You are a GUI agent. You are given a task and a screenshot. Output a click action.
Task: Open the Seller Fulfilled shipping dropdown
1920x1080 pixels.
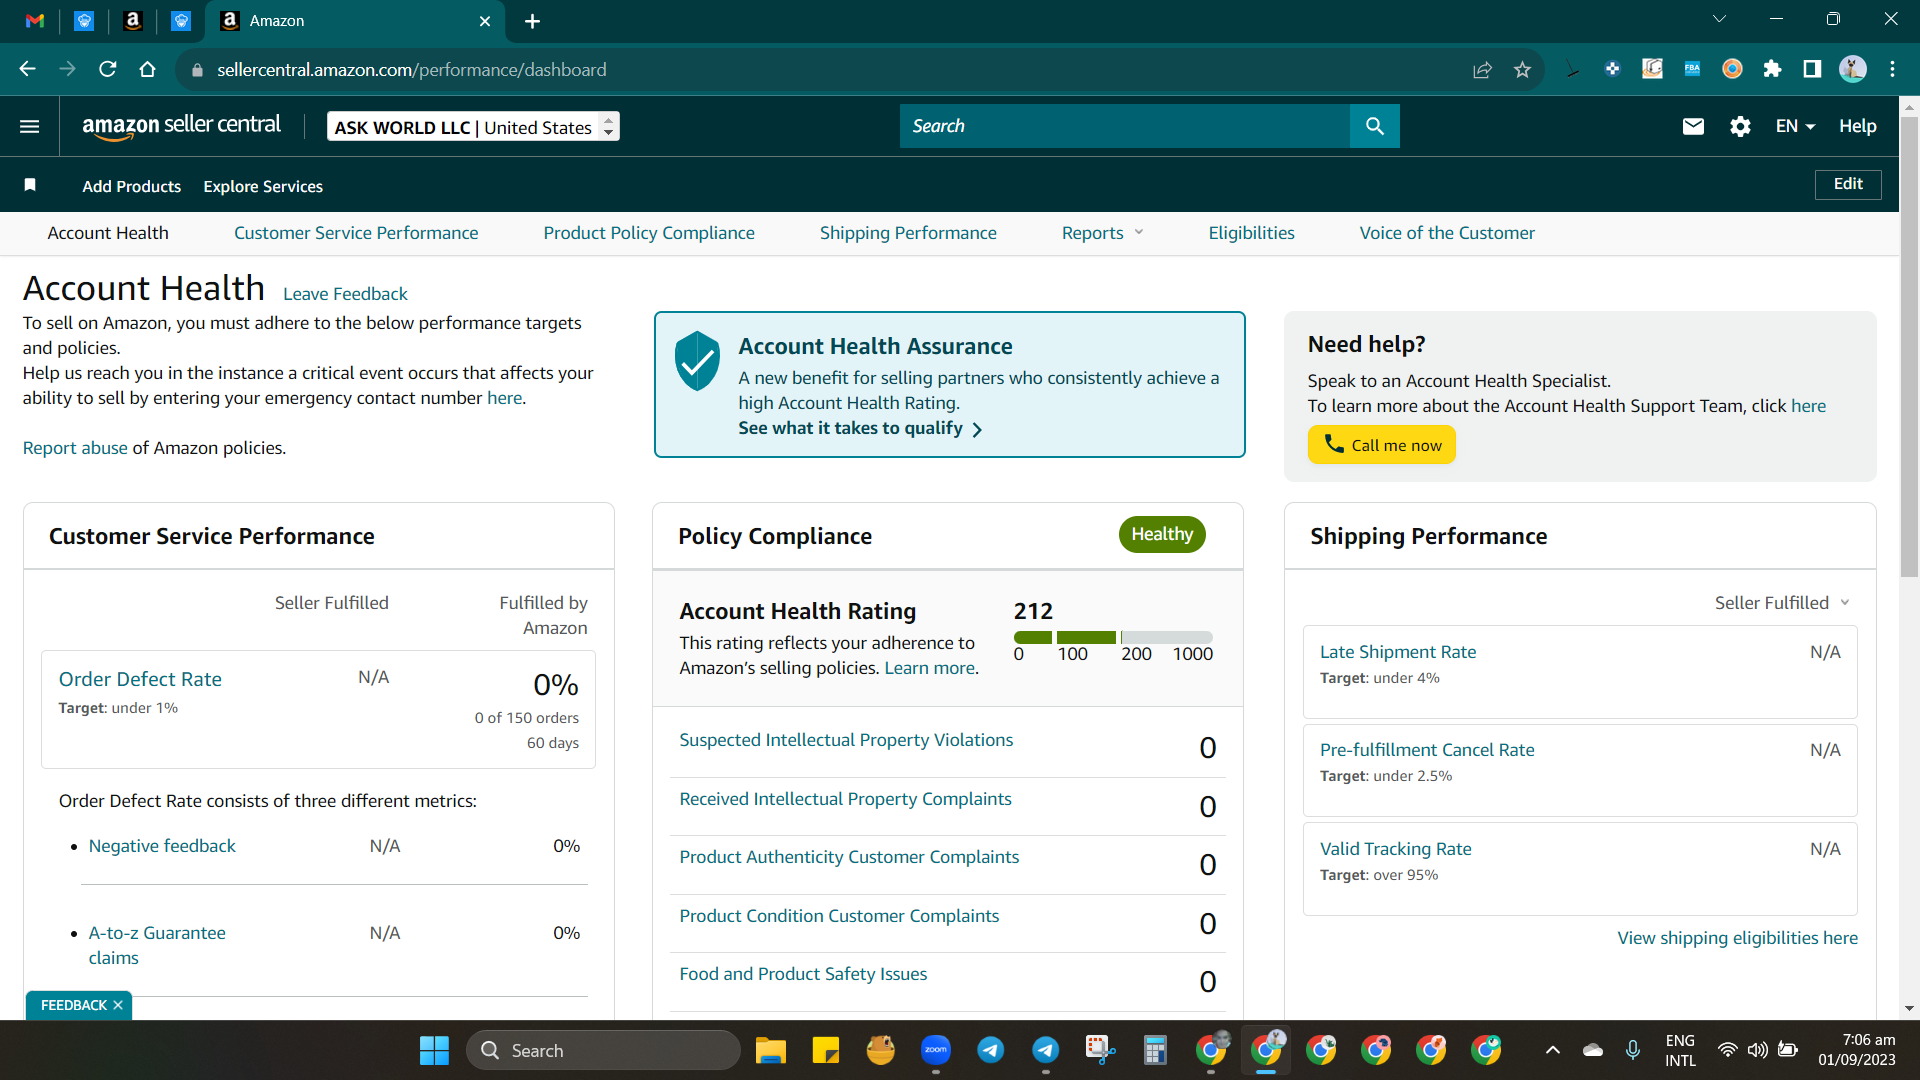click(x=1782, y=603)
